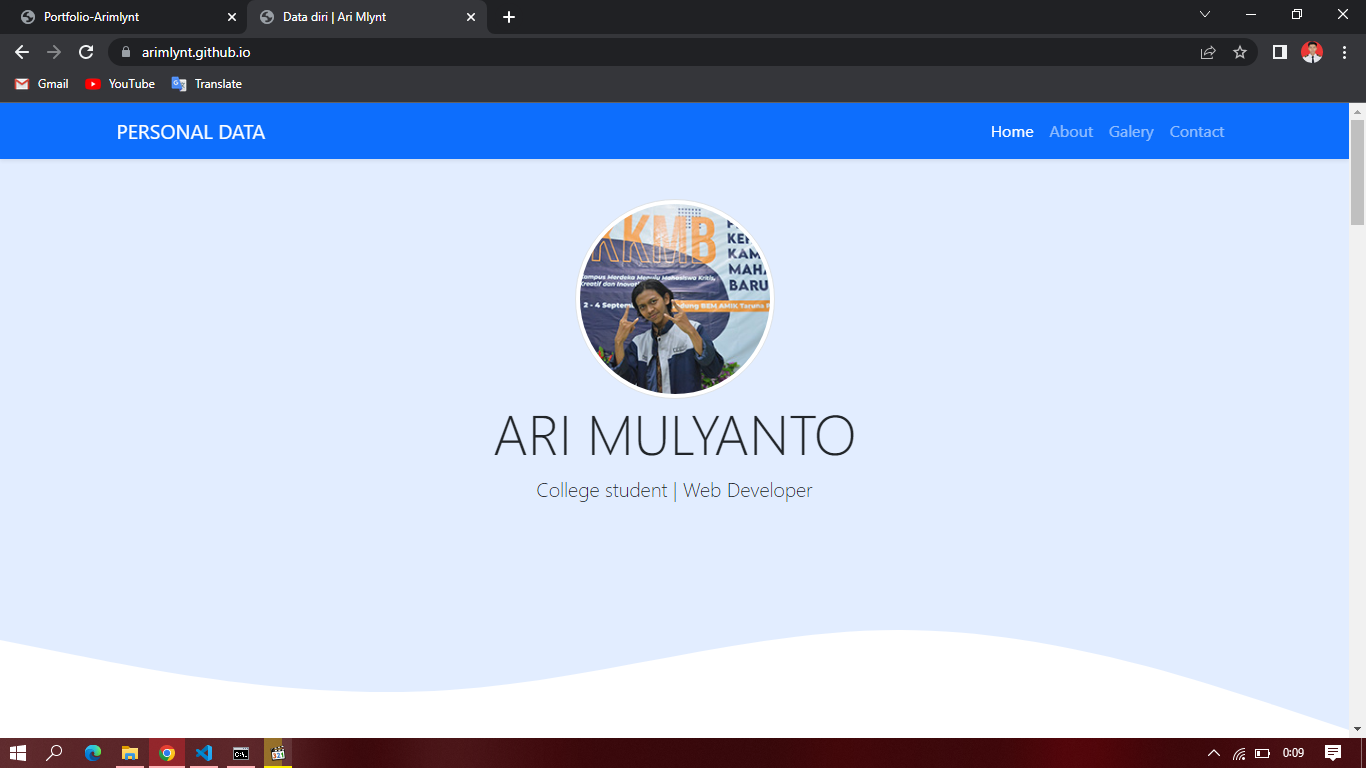Open File Explorer from the taskbar
This screenshot has height=768, width=1366.
tap(130, 753)
